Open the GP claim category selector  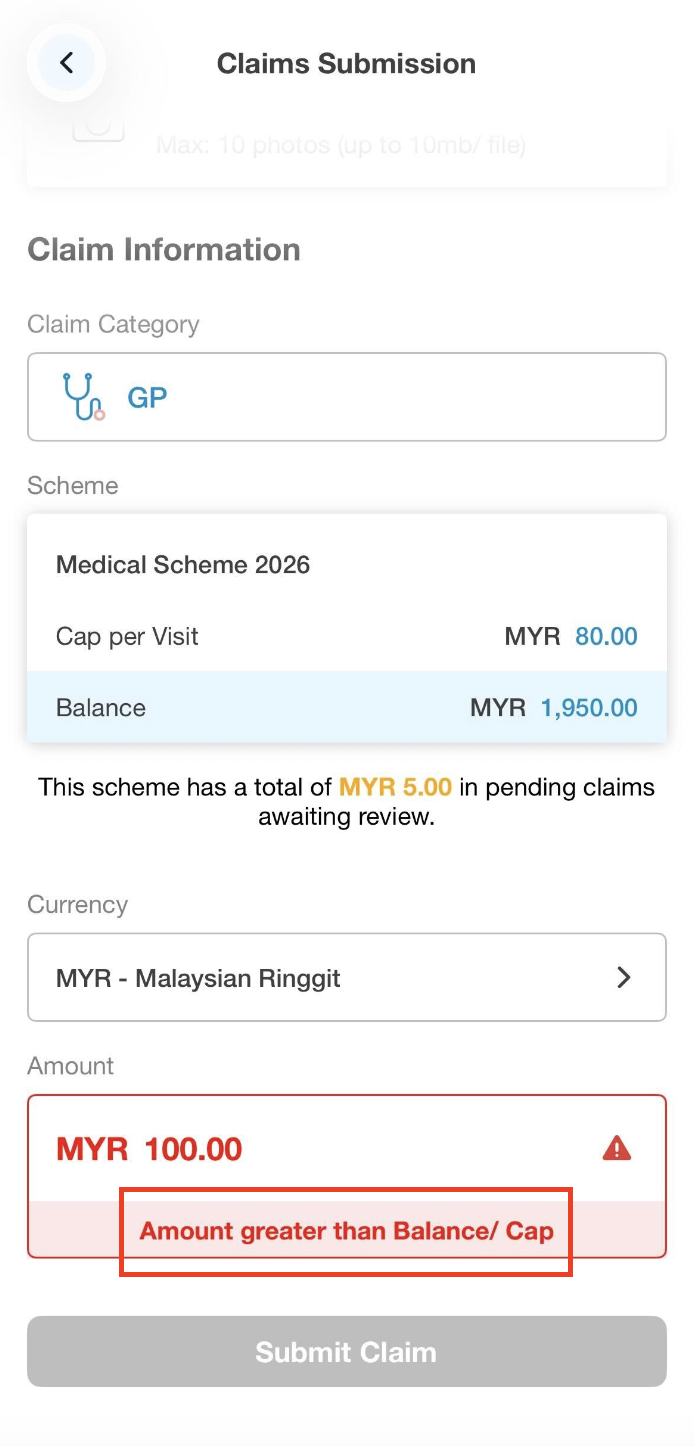coord(346,397)
